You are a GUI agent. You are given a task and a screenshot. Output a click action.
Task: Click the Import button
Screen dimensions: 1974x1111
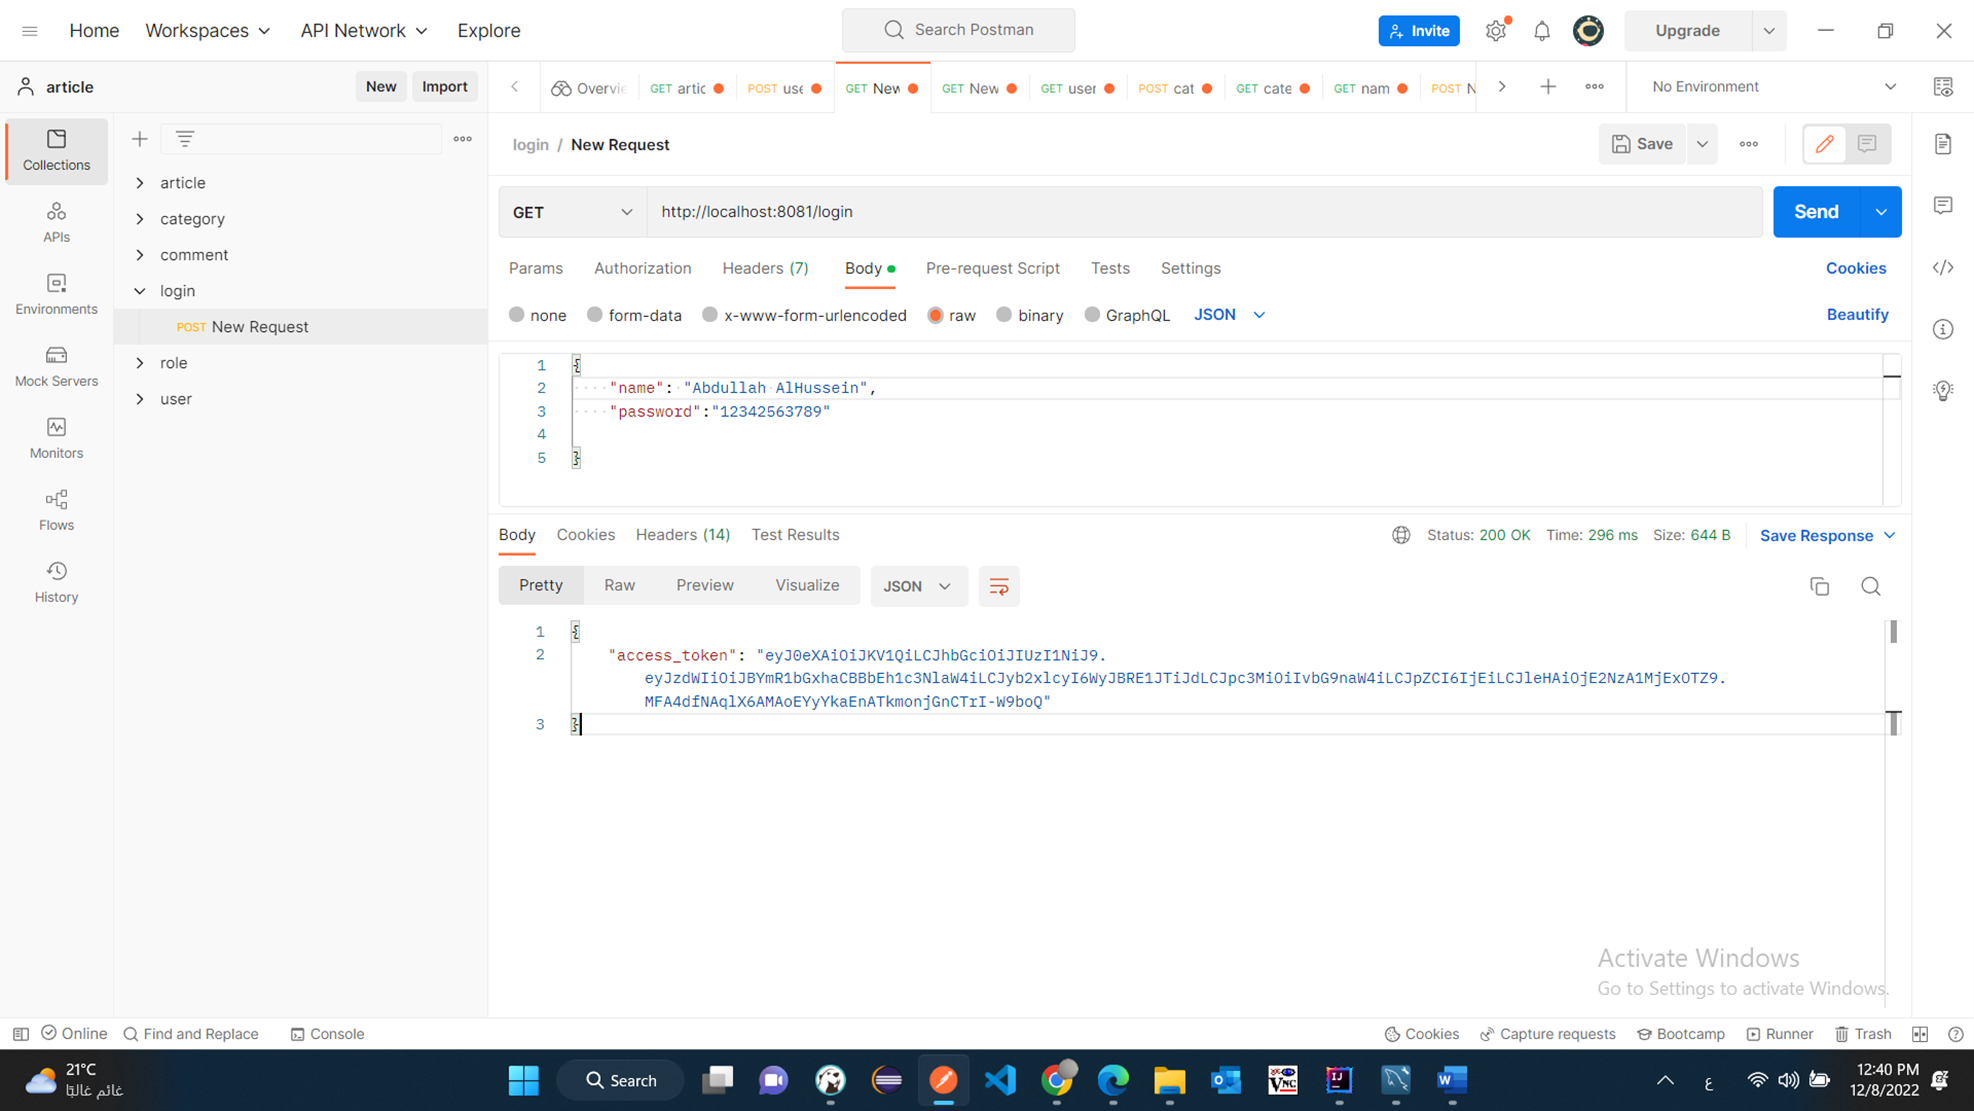(444, 87)
